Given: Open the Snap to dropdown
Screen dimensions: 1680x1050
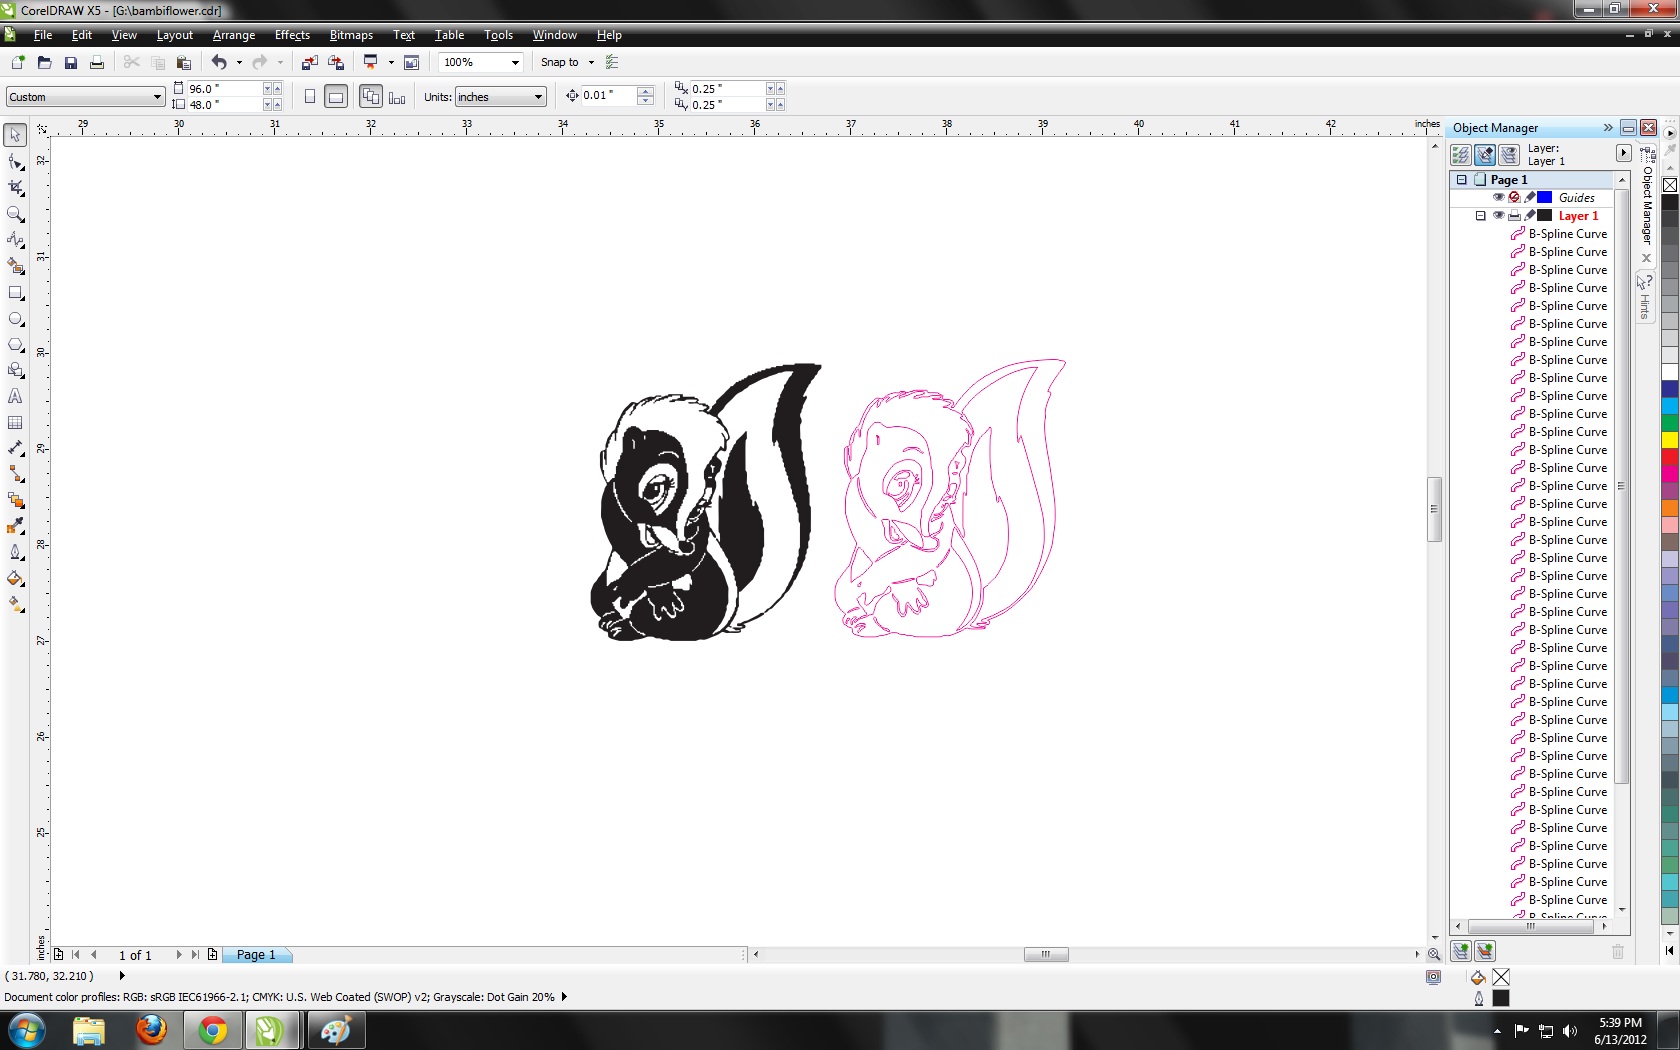Looking at the screenshot, I should [591, 62].
